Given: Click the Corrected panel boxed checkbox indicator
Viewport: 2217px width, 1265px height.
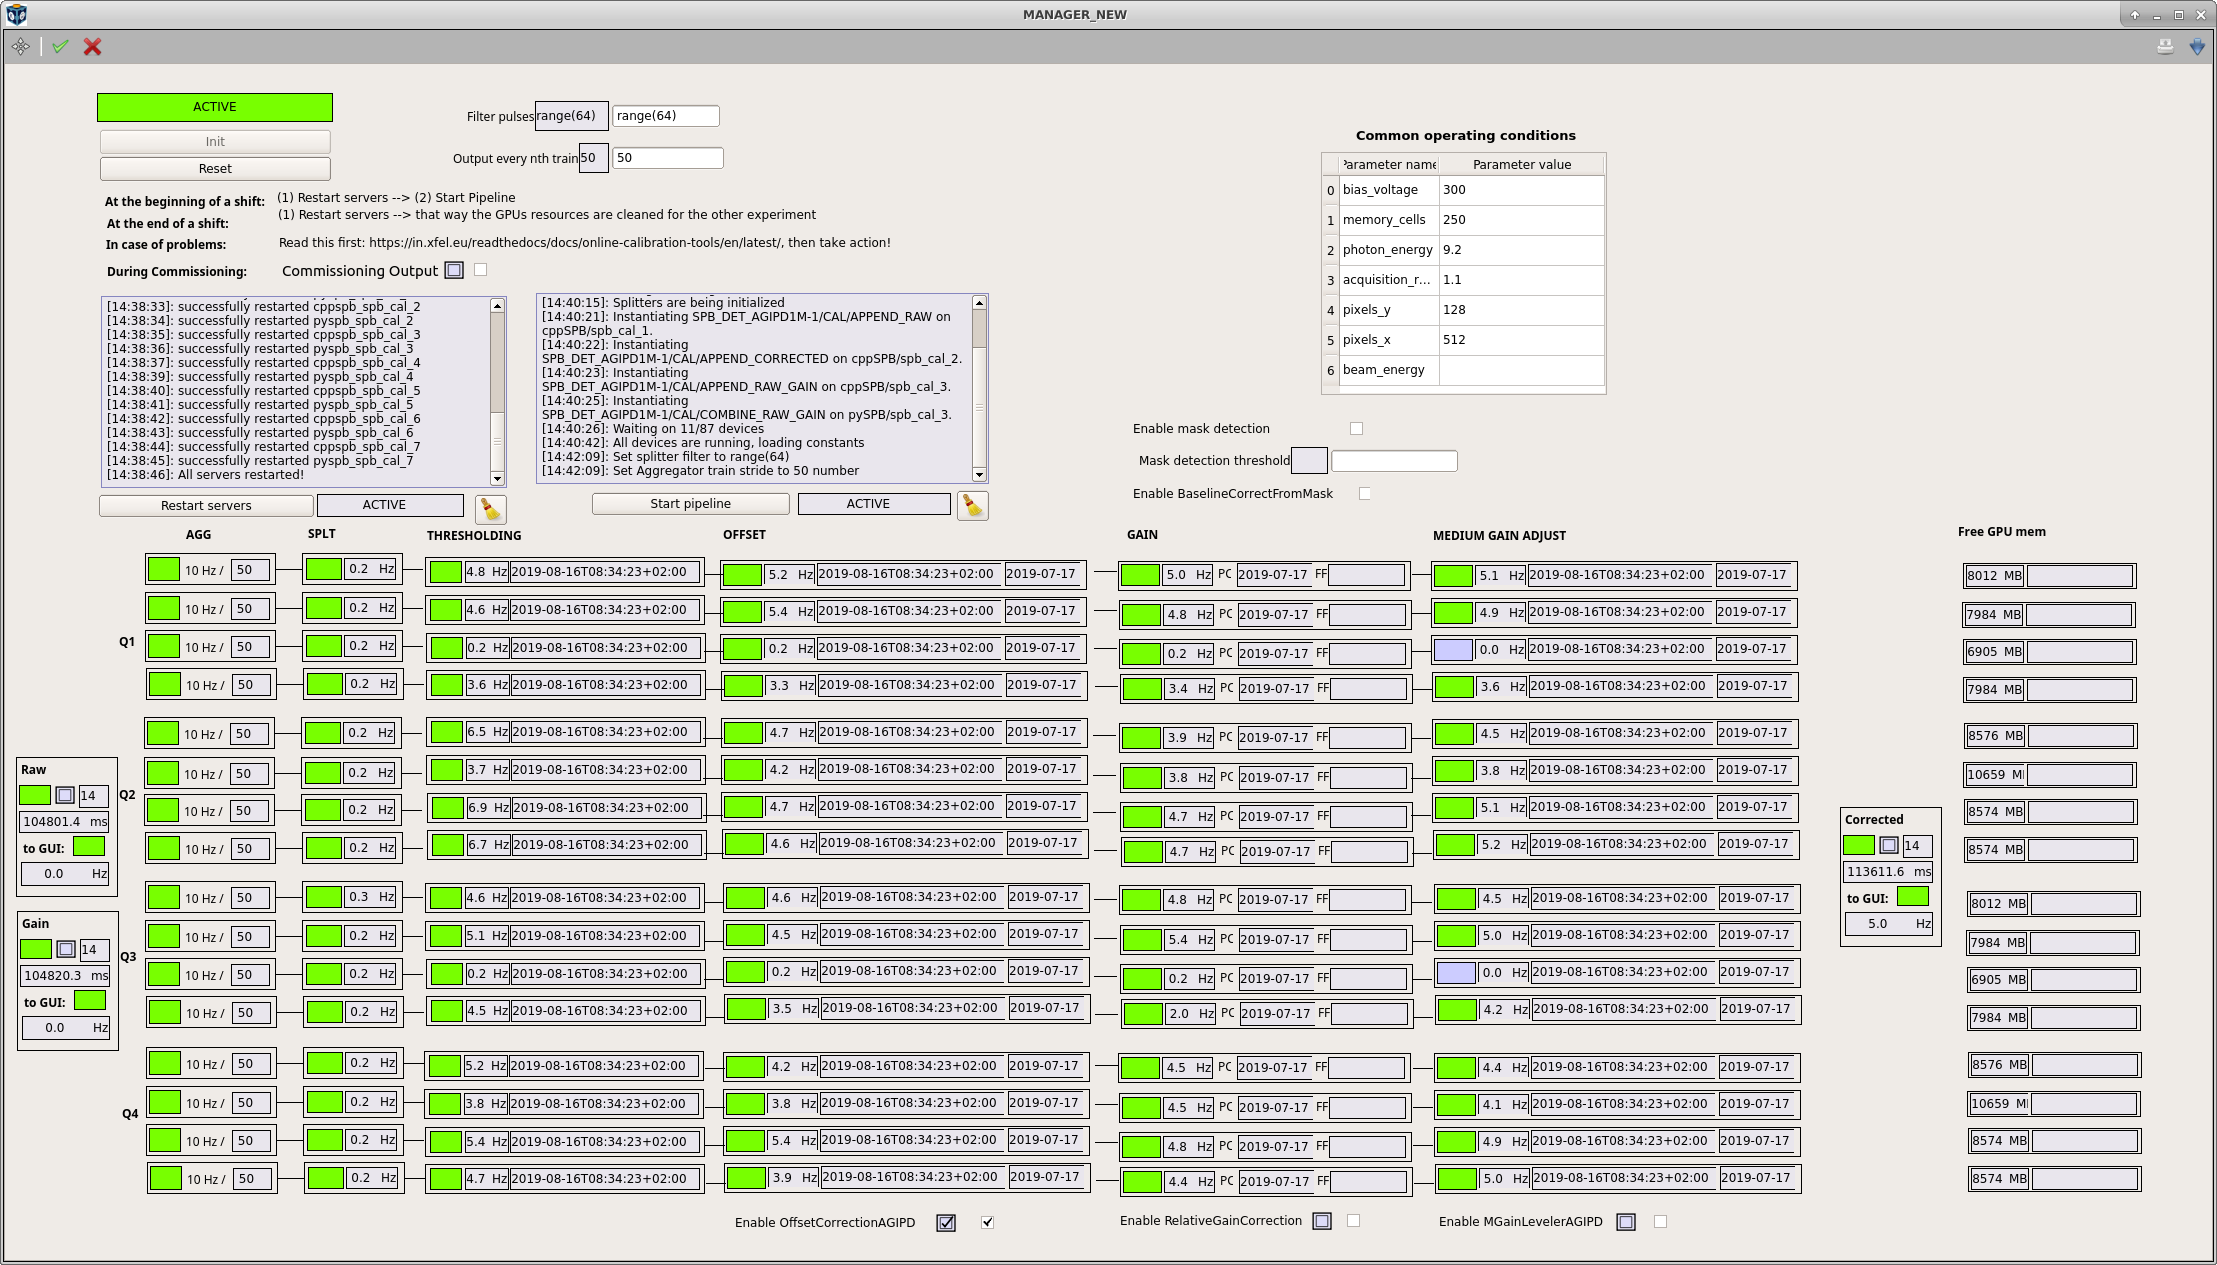Looking at the screenshot, I should [x=1889, y=845].
